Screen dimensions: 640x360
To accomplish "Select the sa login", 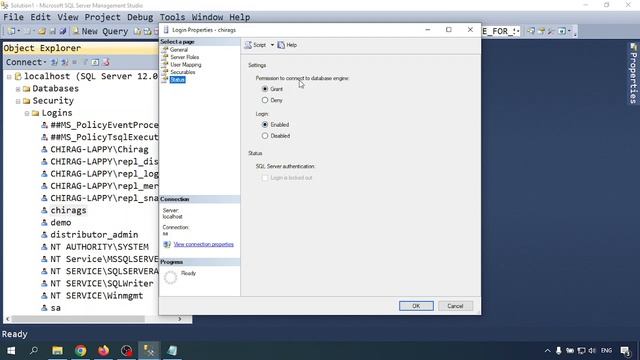I will point(56,308).
